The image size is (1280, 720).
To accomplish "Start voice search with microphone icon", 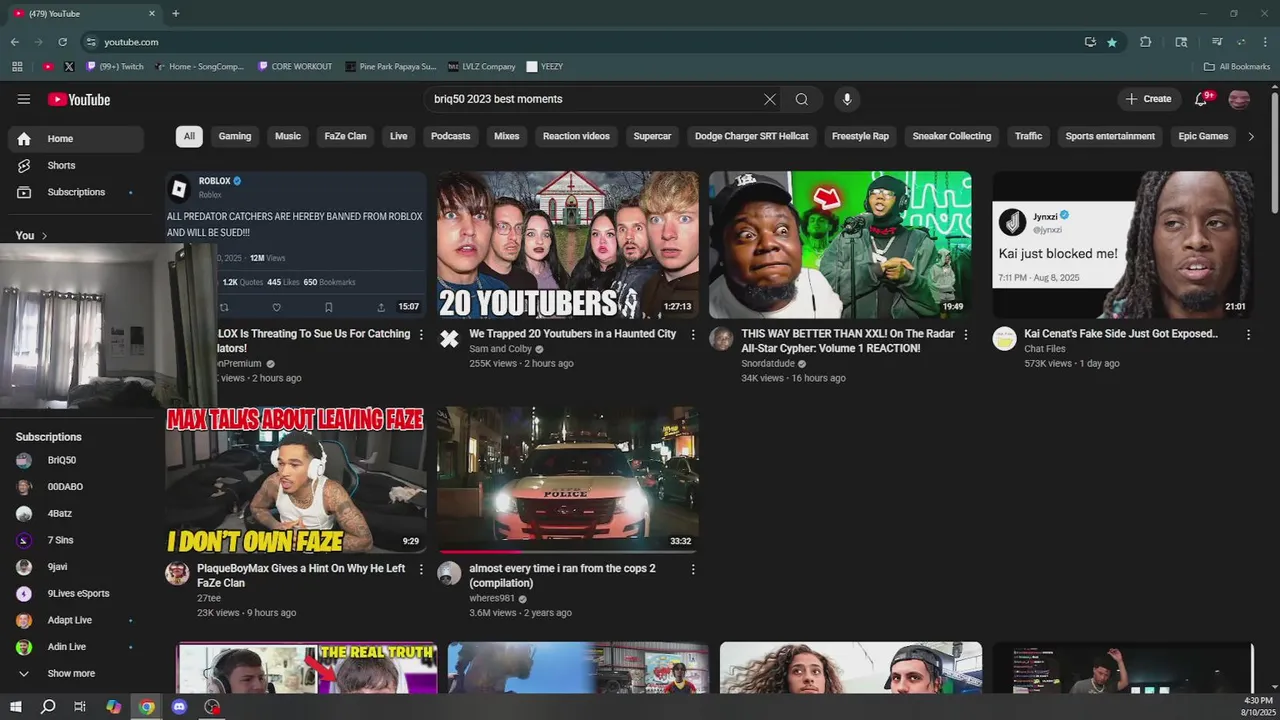I will 847,99.
